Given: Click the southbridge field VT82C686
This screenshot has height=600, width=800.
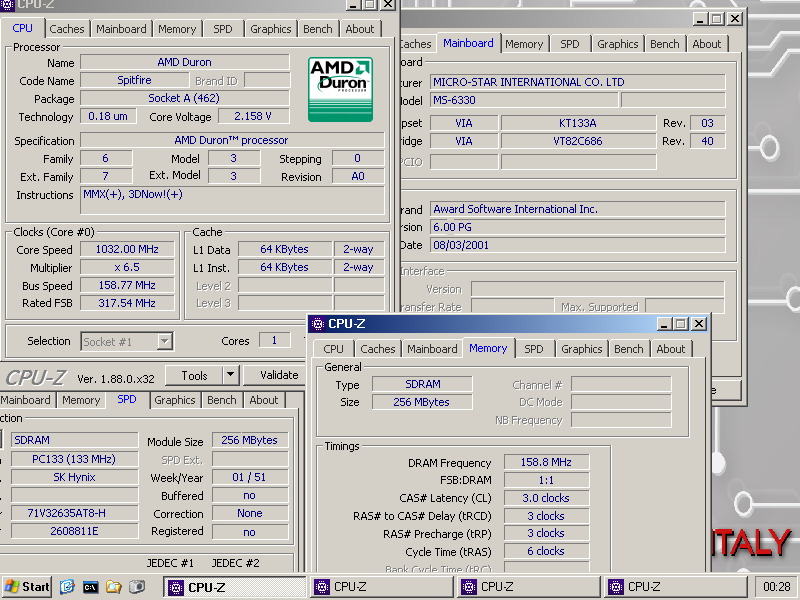Looking at the screenshot, I should pyautogui.click(x=578, y=141).
